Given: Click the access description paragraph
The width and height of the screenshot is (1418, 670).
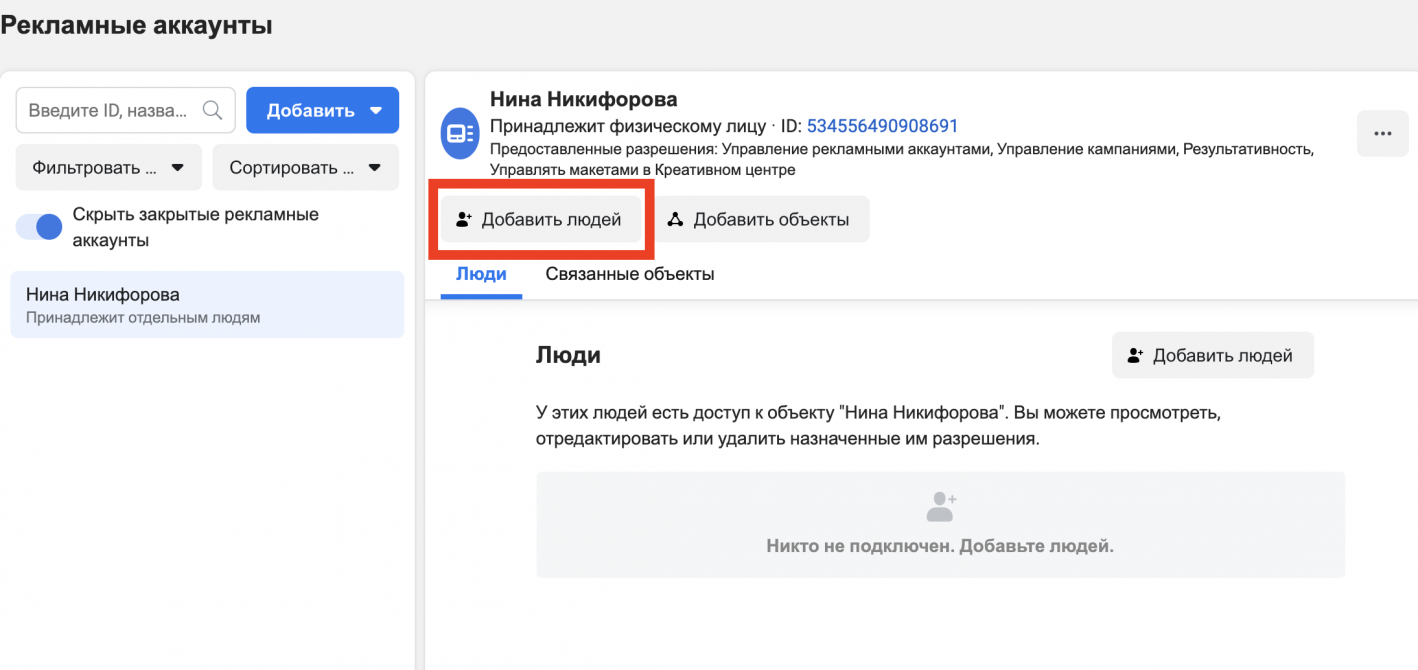Looking at the screenshot, I should [x=878, y=426].
